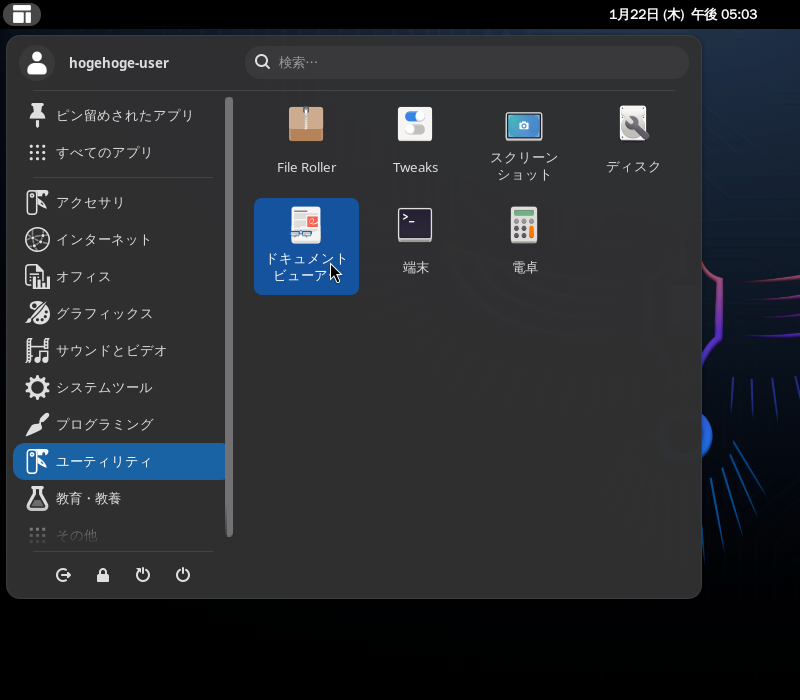This screenshot has height=700, width=800.
Task: Click the lock screen icon
Action: click(103, 575)
